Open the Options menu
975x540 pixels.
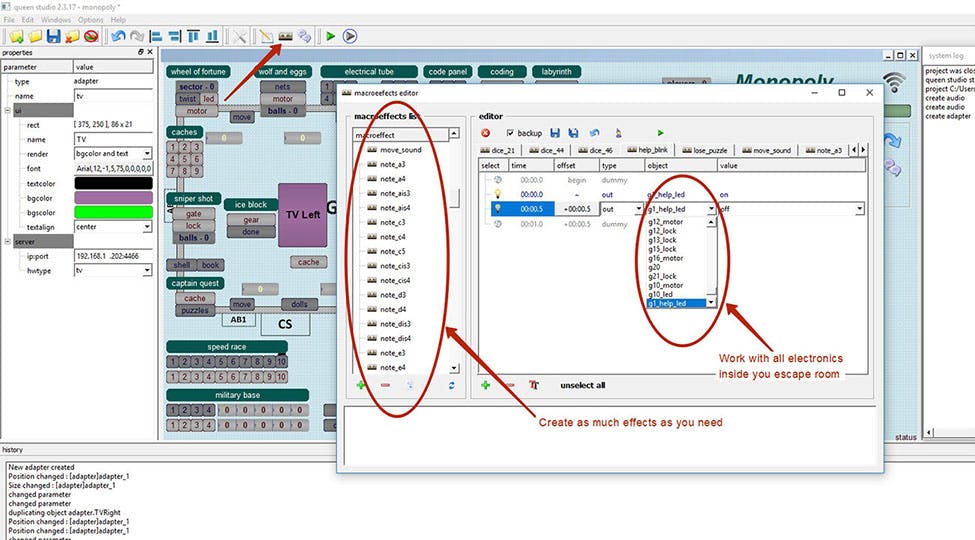tap(90, 20)
